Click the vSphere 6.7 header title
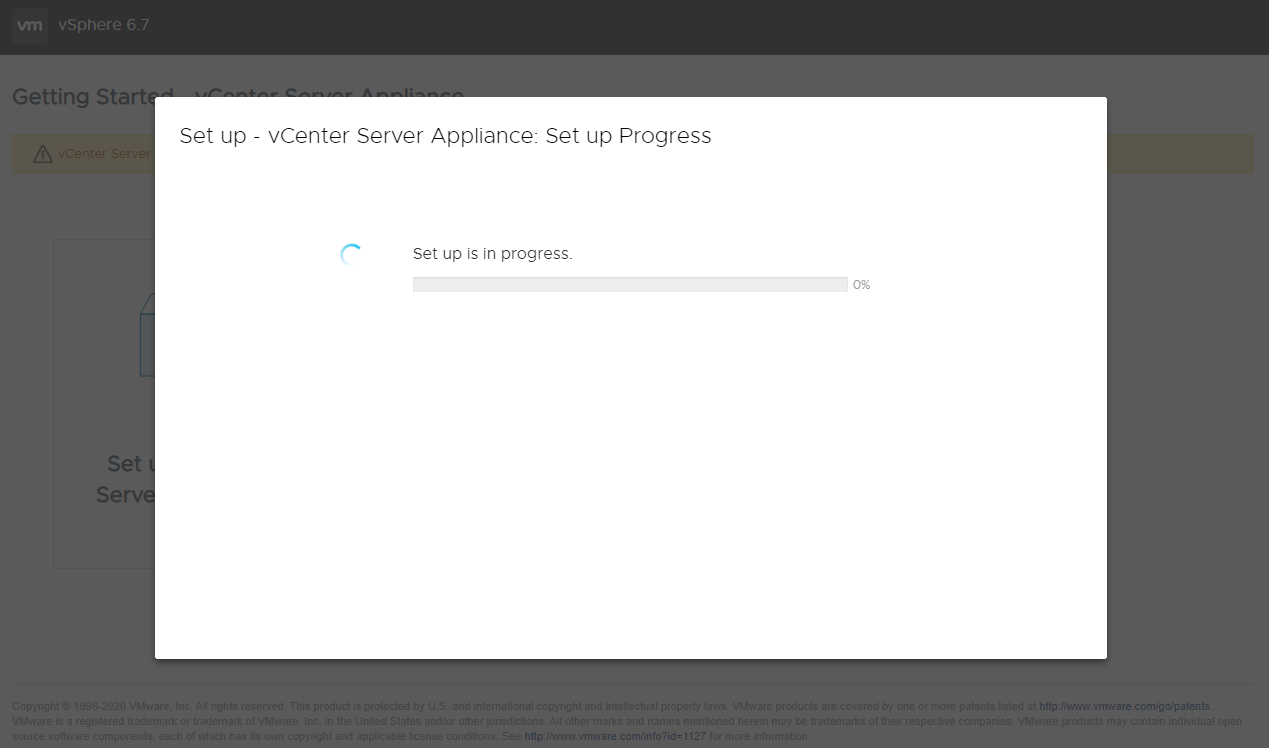This screenshot has width=1269, height=748. (104, 26)
